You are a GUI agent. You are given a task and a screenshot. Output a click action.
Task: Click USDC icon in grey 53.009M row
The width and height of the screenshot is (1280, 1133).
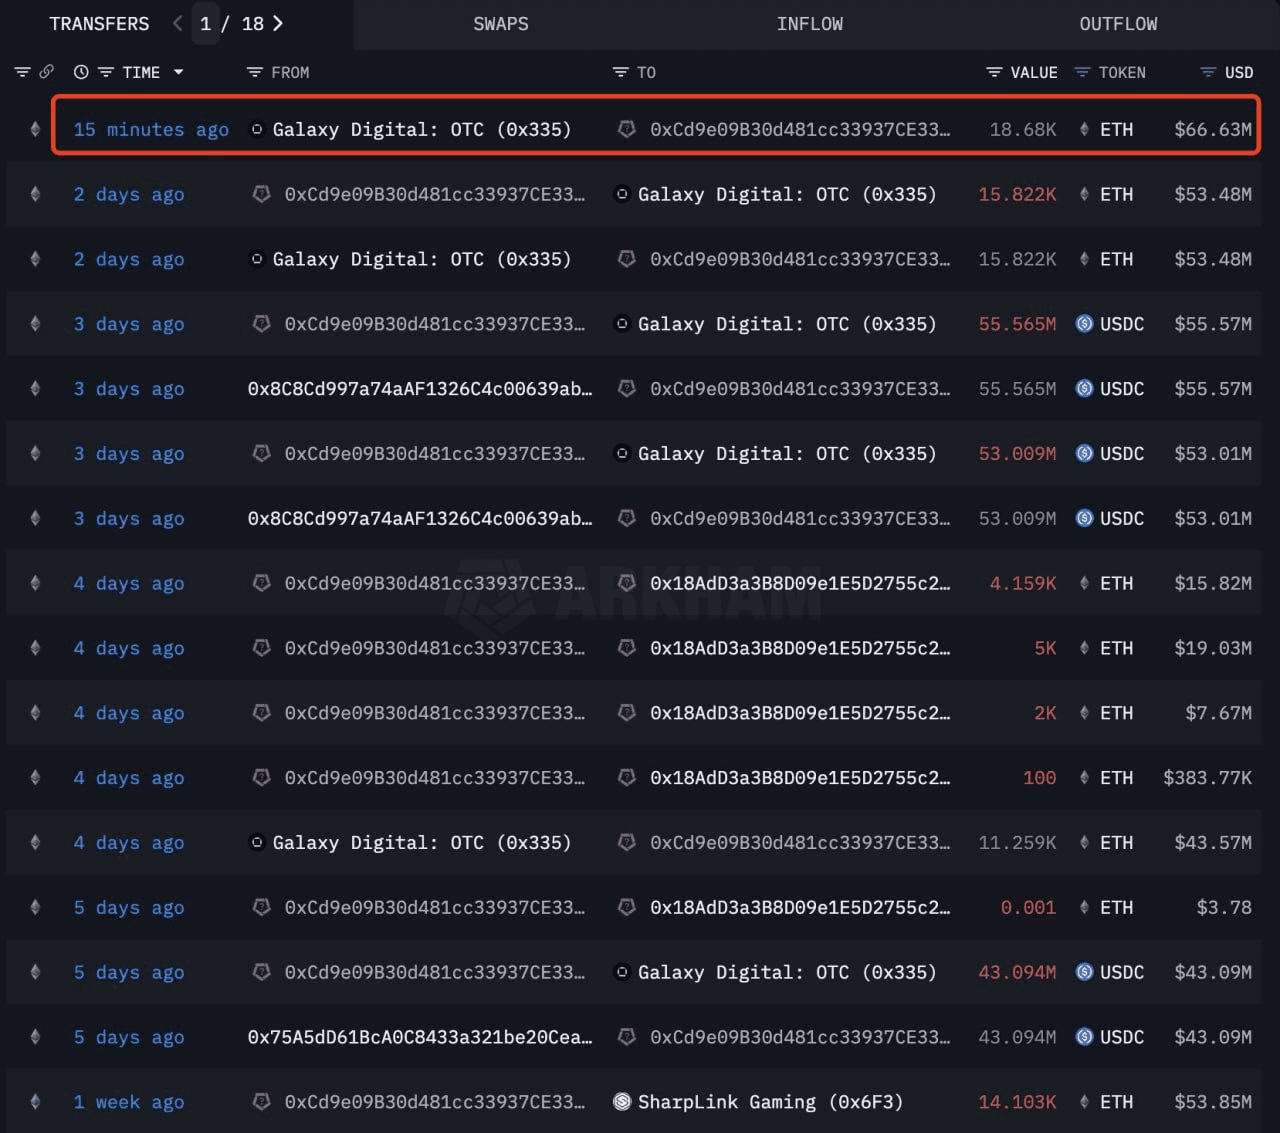click(1084, 518)
